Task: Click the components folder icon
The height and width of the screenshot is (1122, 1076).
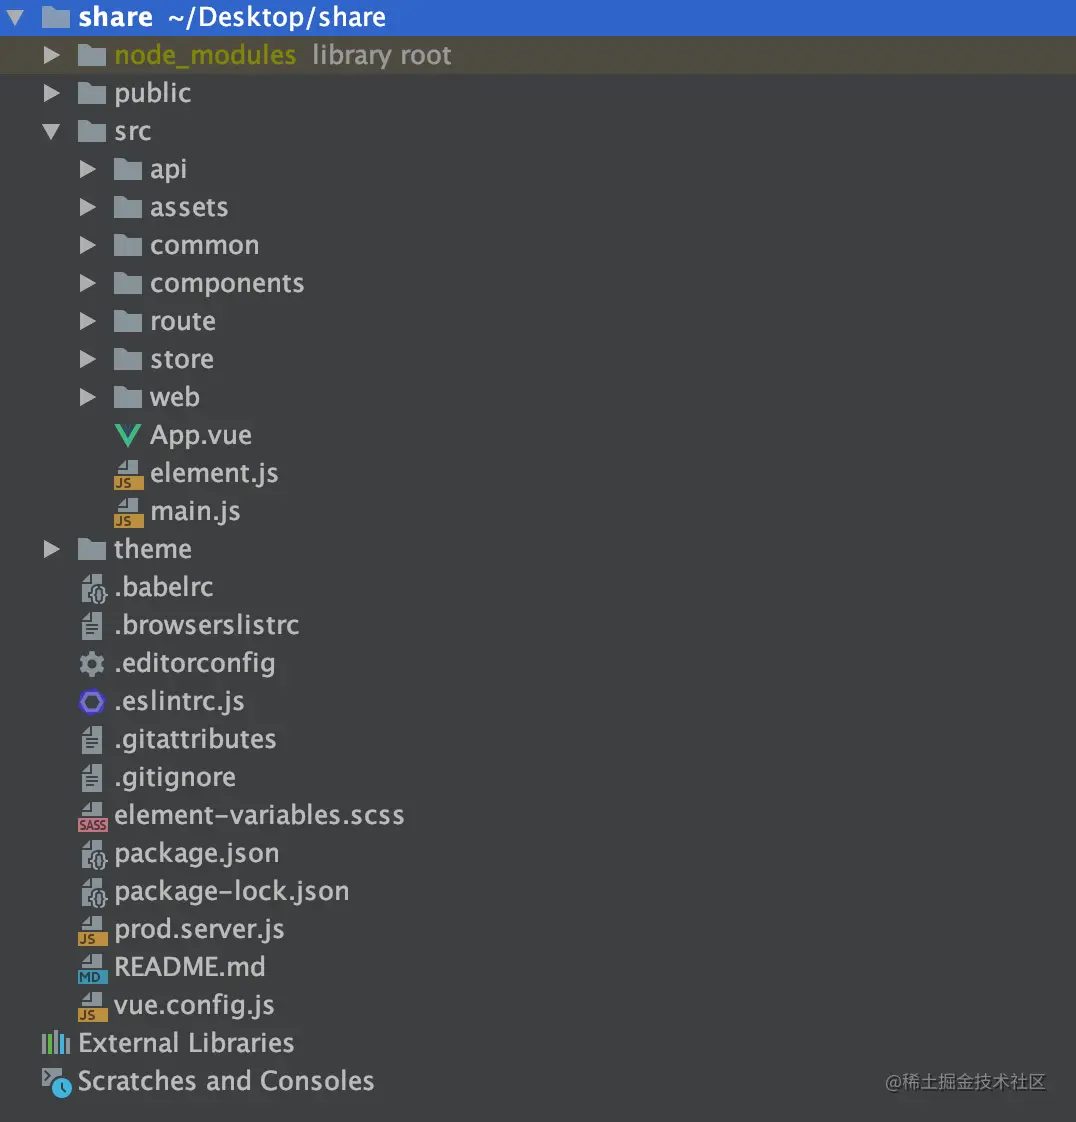Action: pos(127,283)
